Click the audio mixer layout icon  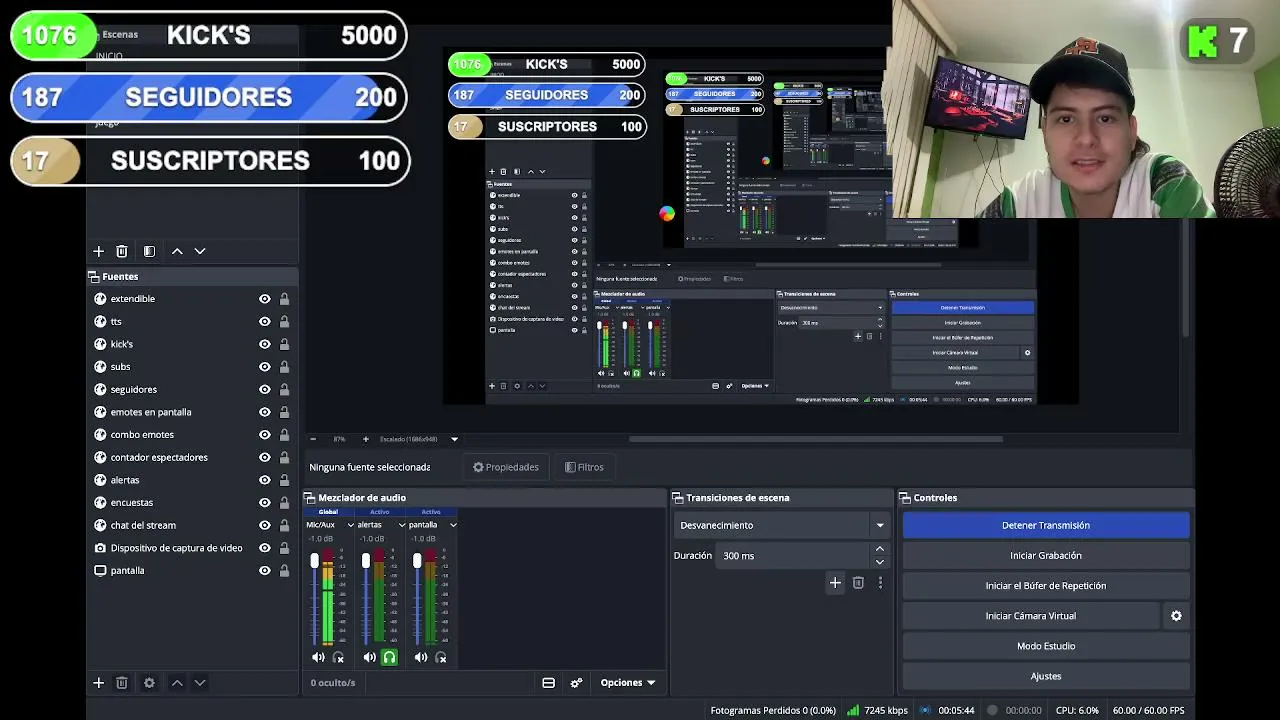548,683
